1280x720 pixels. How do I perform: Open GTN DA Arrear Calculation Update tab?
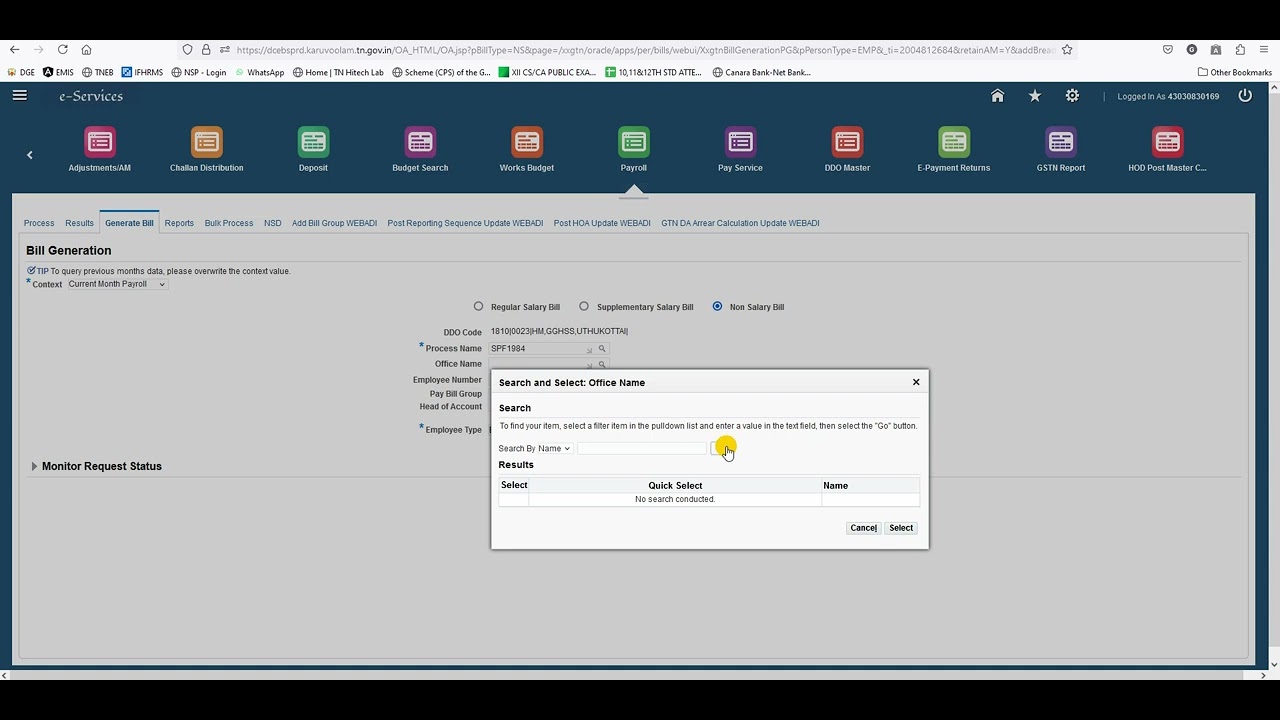(x=740, y=223)
